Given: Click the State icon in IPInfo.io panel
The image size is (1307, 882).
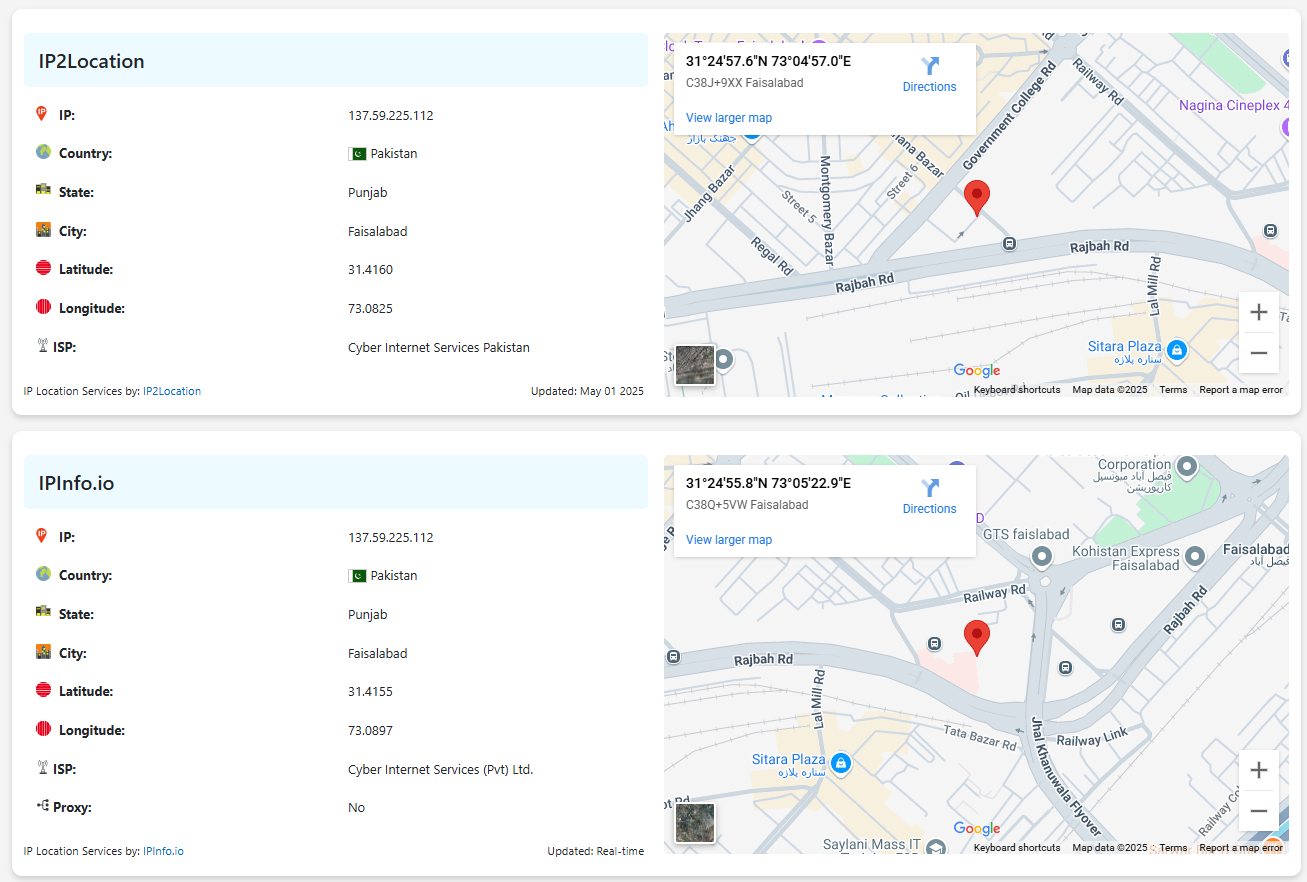Looking at the screenshot, I should point(43,612).
